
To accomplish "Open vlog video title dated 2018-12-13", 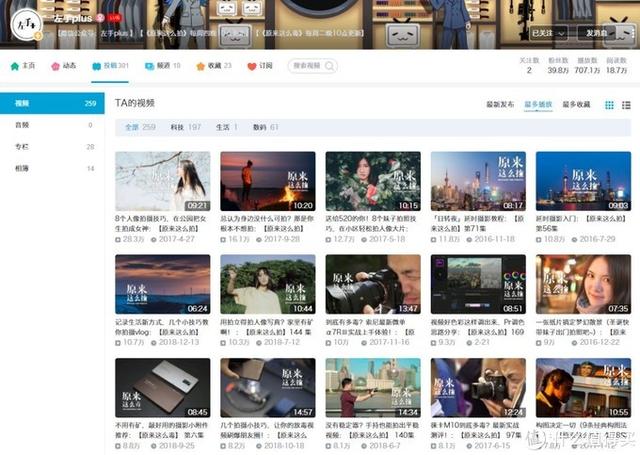I will tap(162, 327).
